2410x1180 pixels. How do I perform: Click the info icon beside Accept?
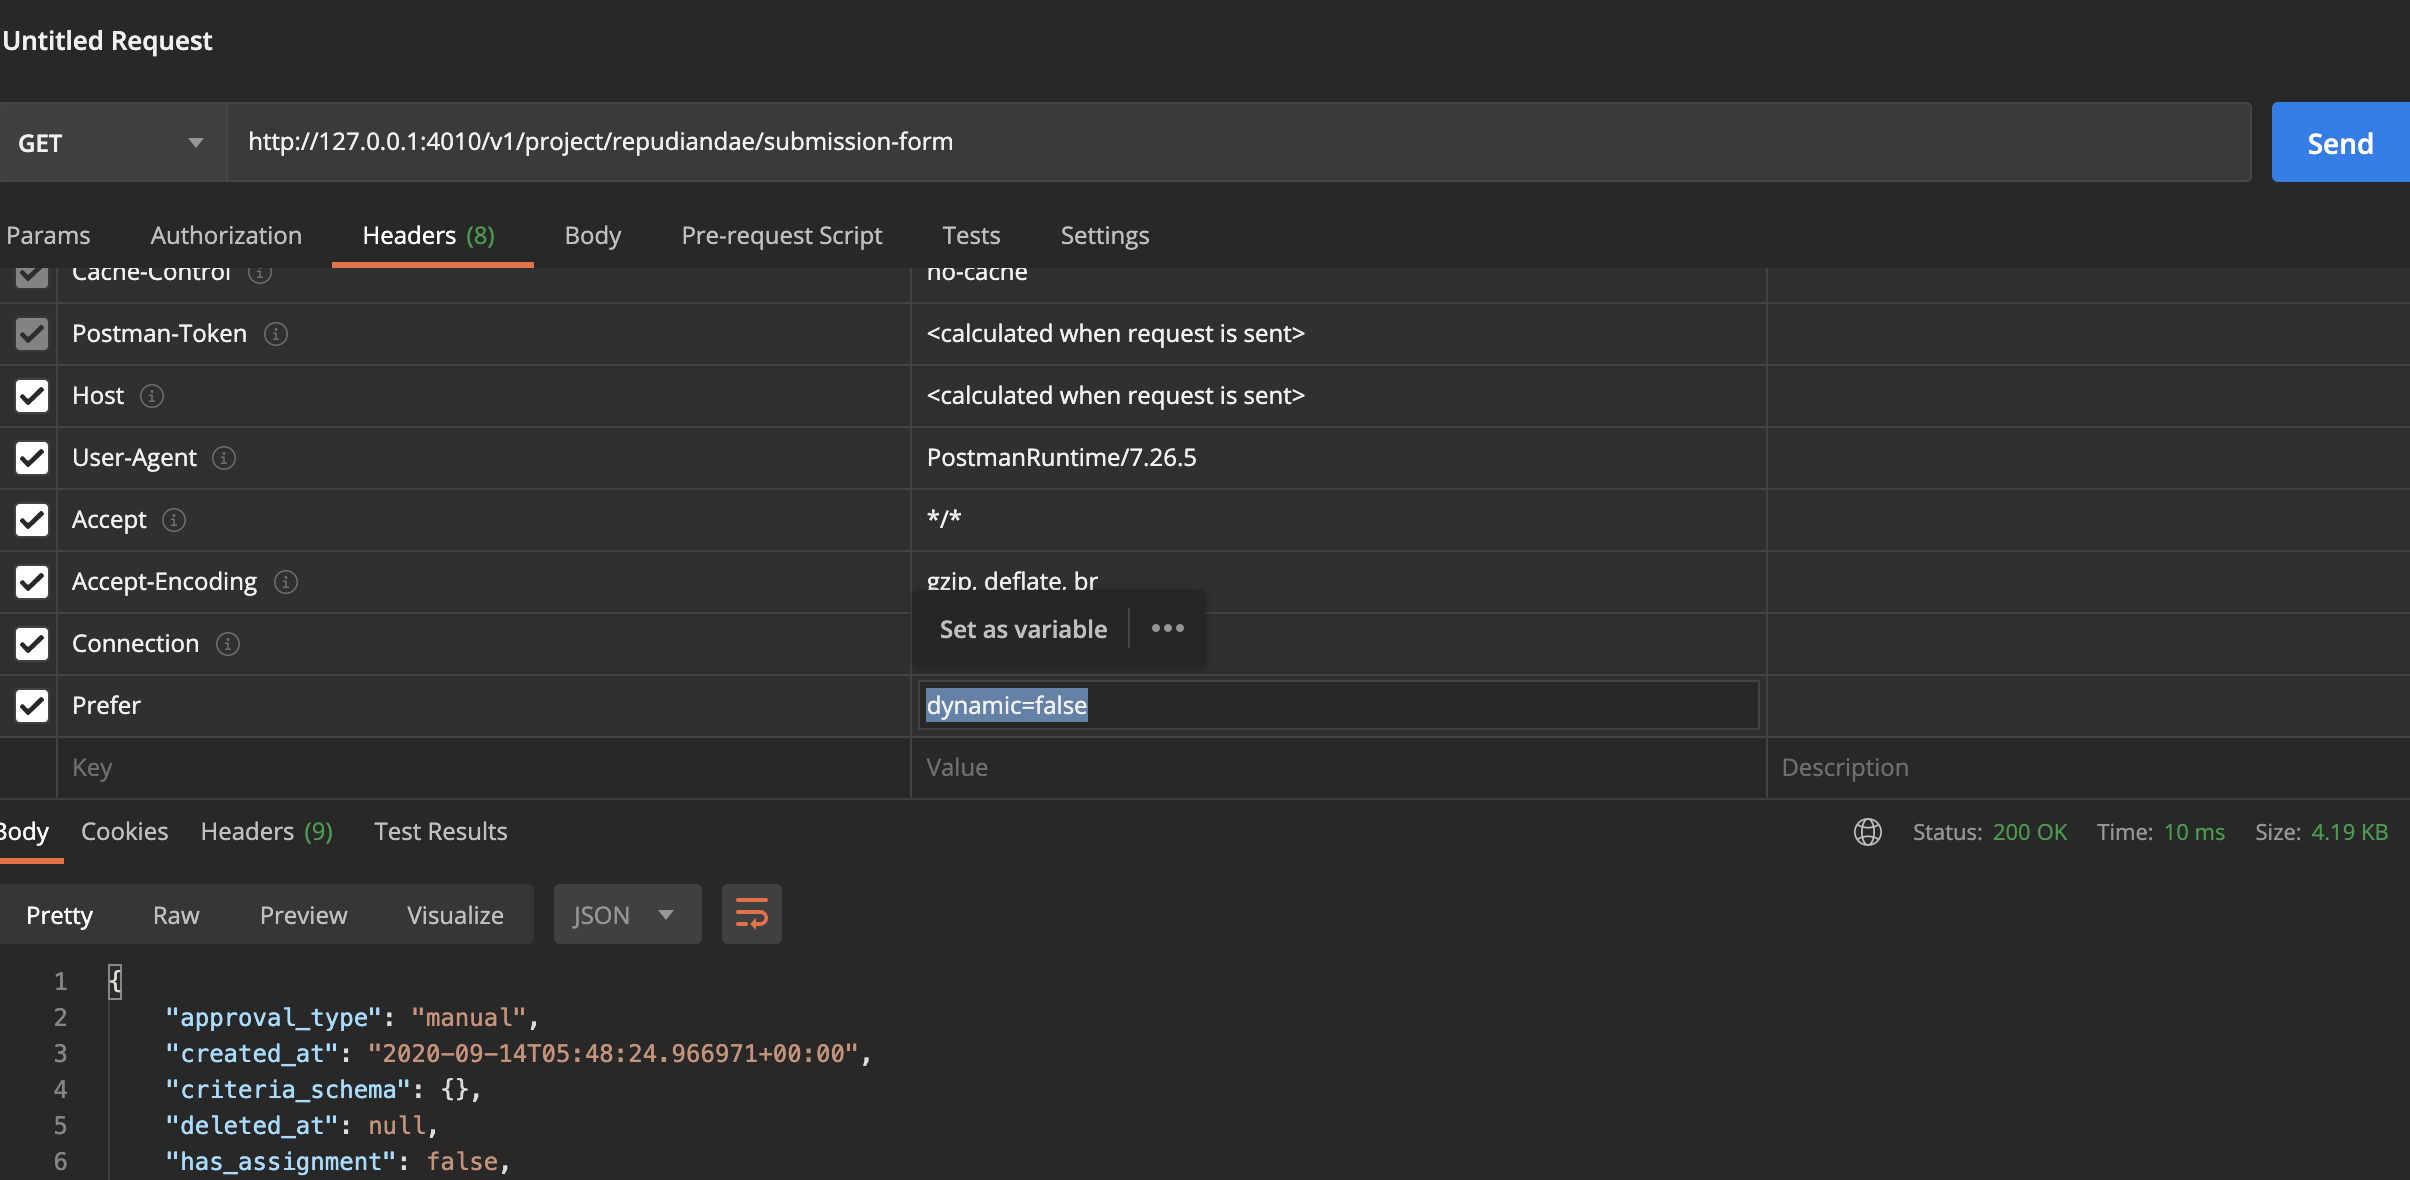pyautogui.click(x=174, y=520)
